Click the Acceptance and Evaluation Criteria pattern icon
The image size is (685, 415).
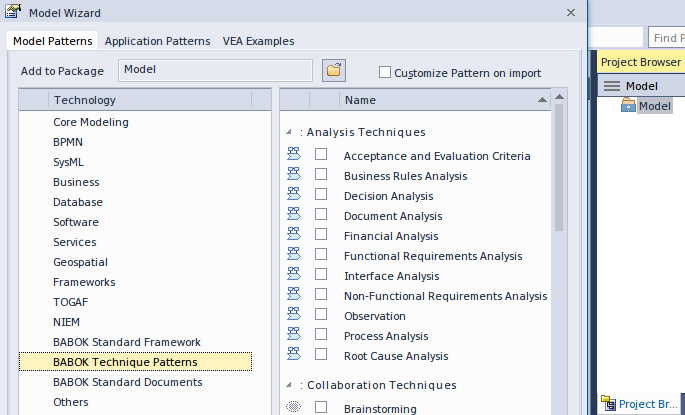(294, 154)
